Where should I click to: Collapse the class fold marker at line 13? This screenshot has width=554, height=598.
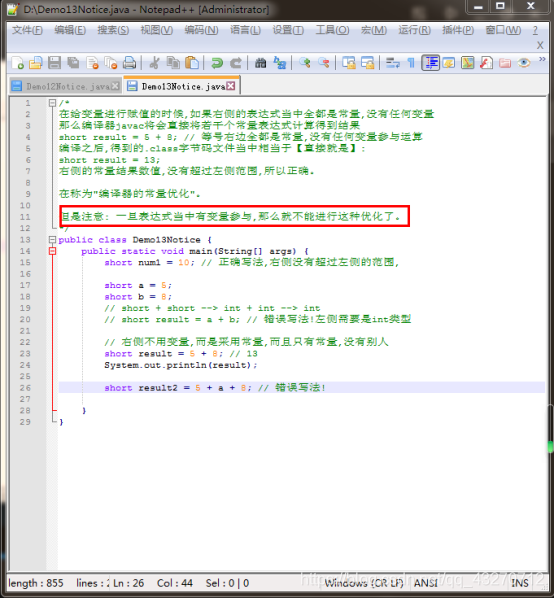pyautogui.click(x=52, y=240)
